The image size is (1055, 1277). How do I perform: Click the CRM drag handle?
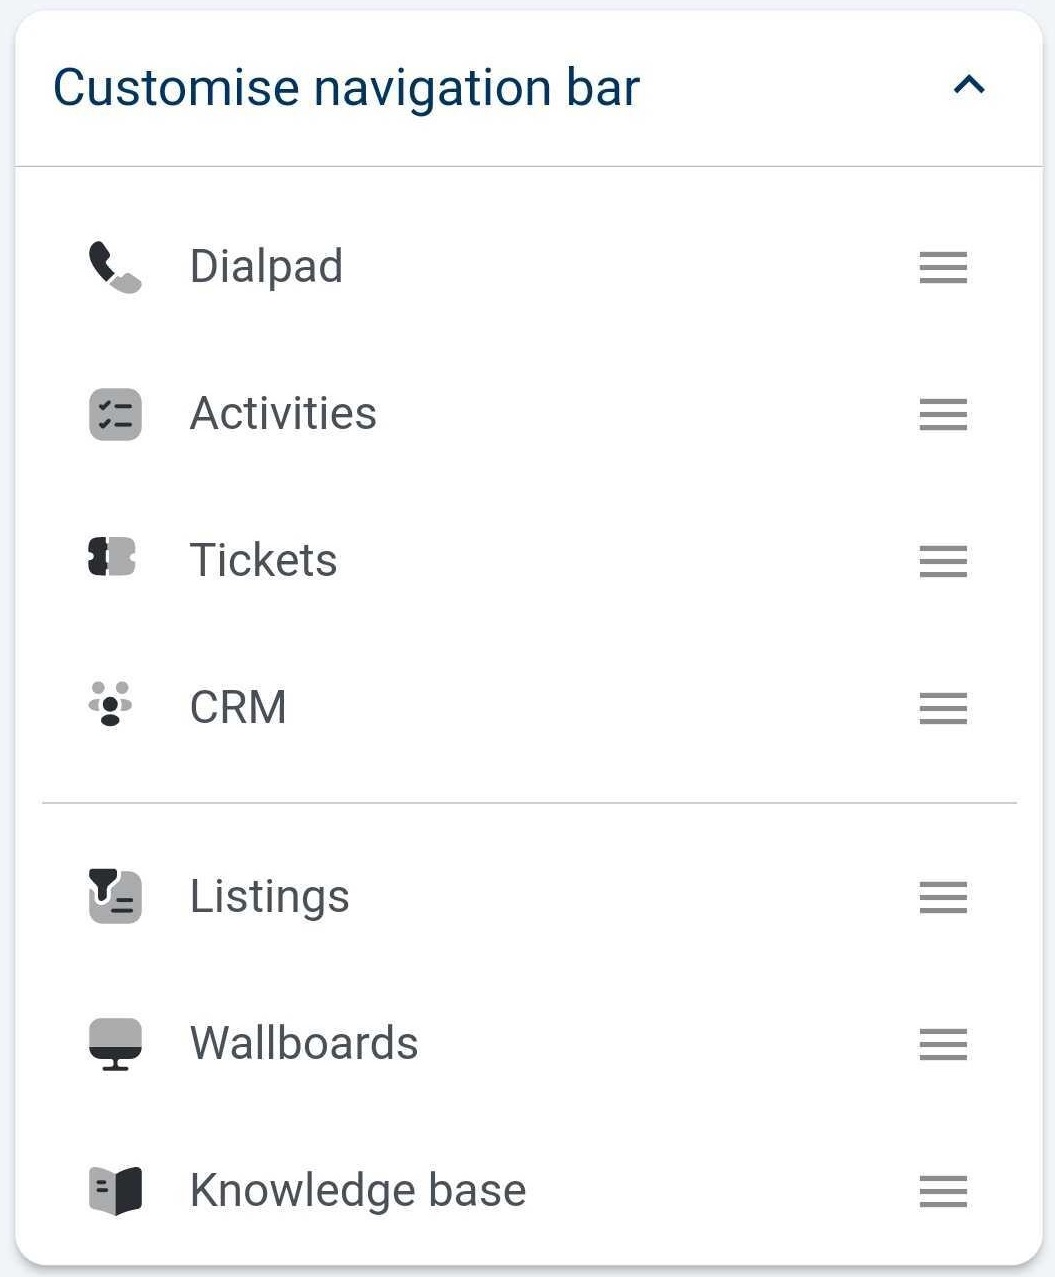click(x=942, y=707)
